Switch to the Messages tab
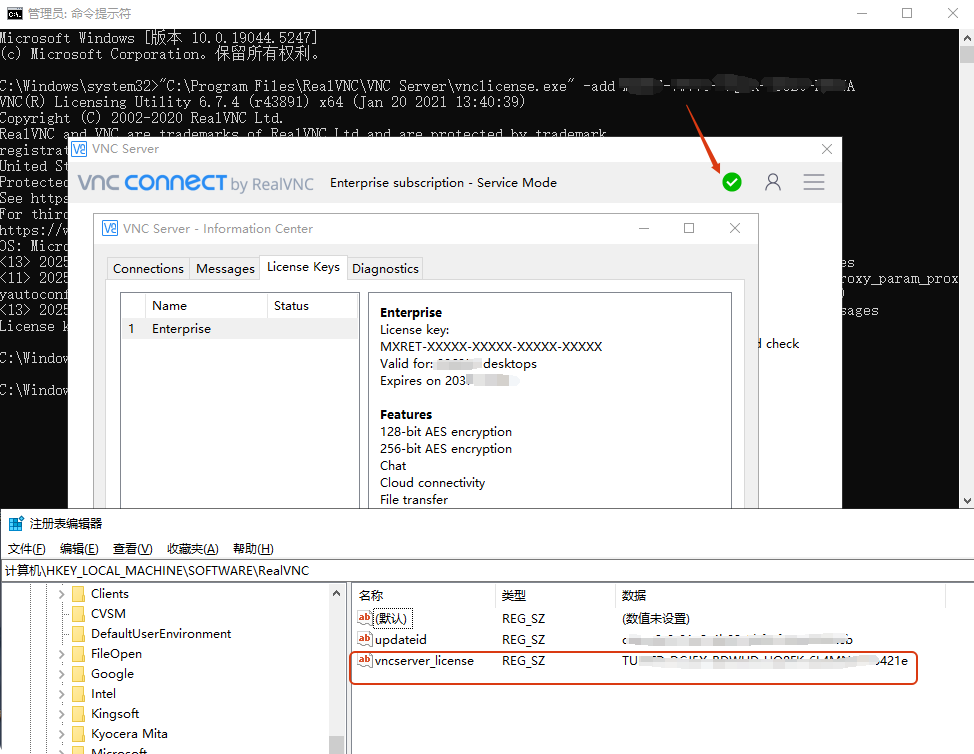 pyautogui.click(x=225, y=268)
